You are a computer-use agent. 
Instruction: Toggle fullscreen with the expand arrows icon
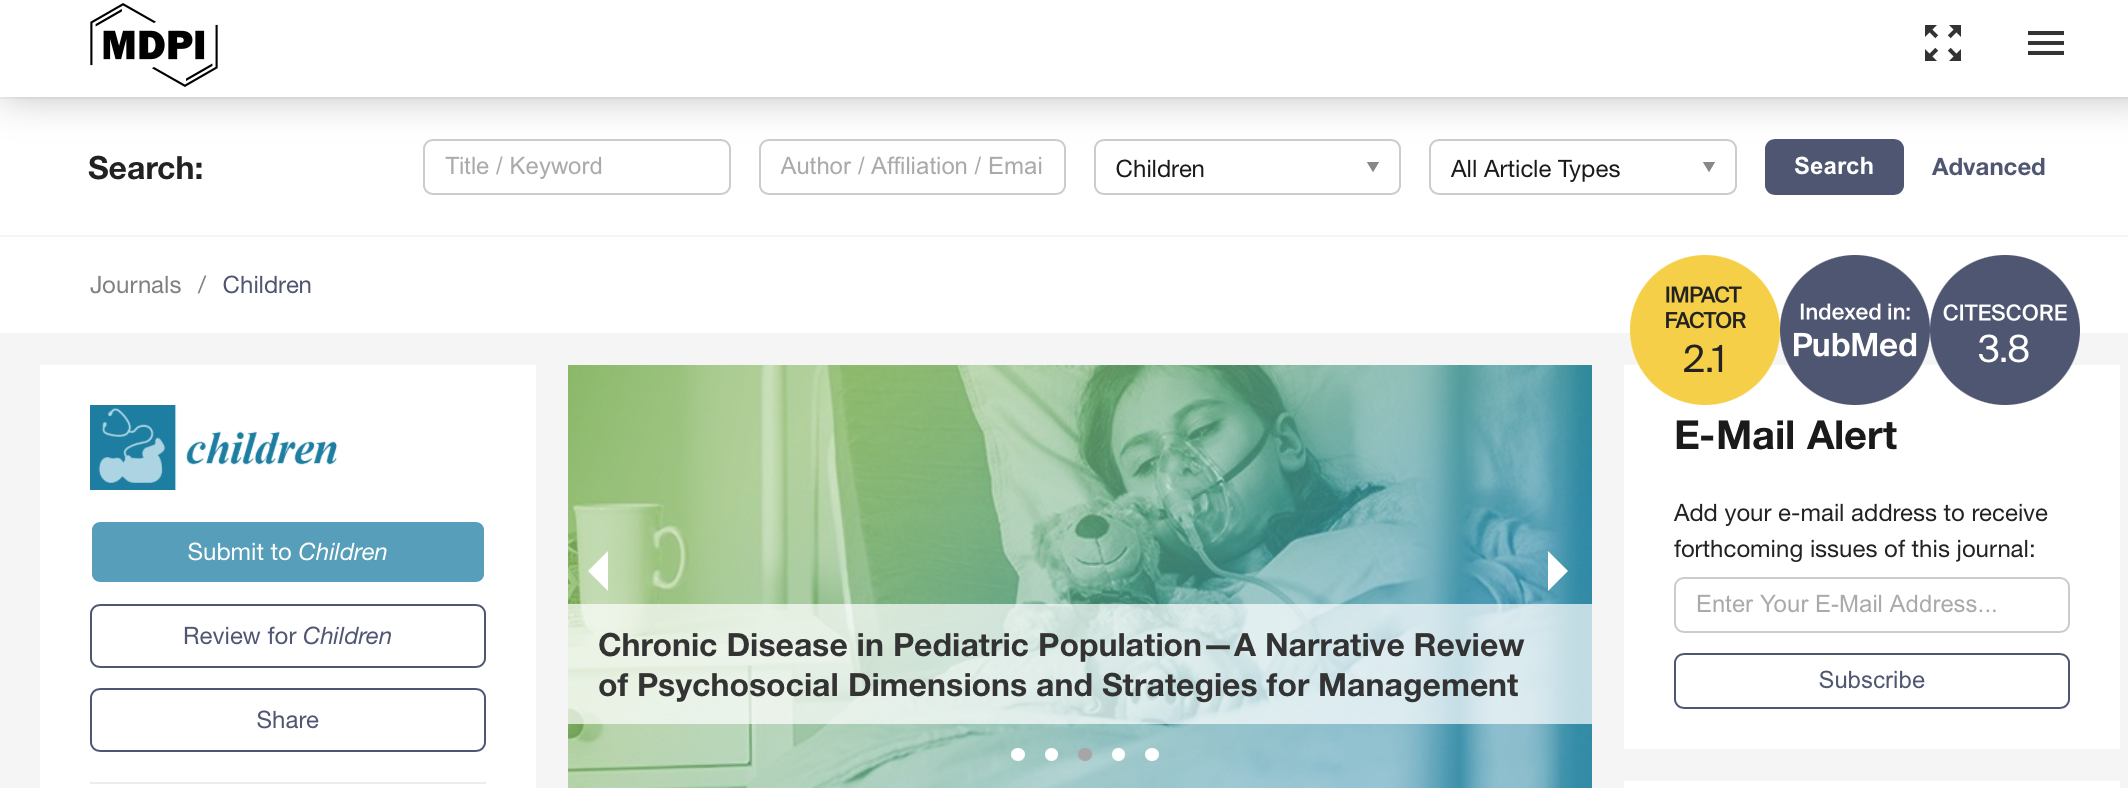click(x=1942, y=43)
